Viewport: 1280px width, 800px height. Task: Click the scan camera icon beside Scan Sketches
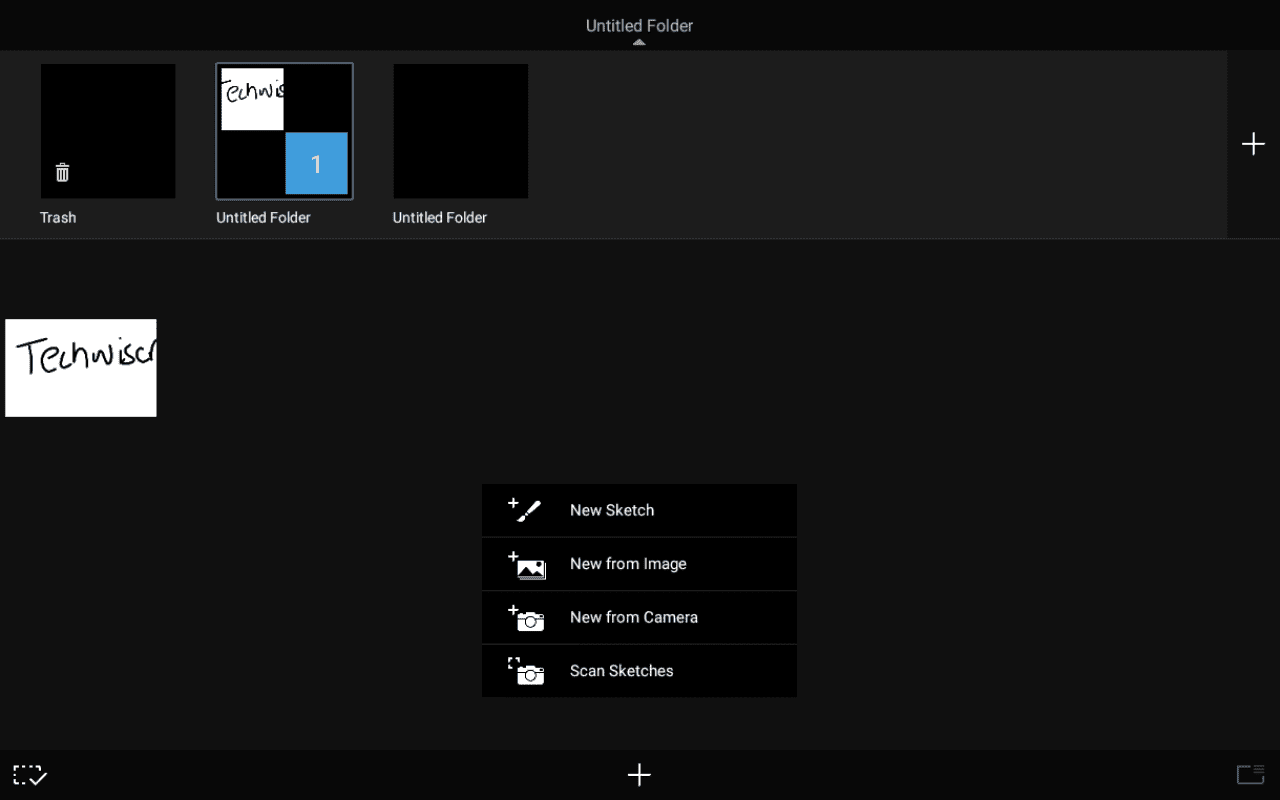click(527, 671)
